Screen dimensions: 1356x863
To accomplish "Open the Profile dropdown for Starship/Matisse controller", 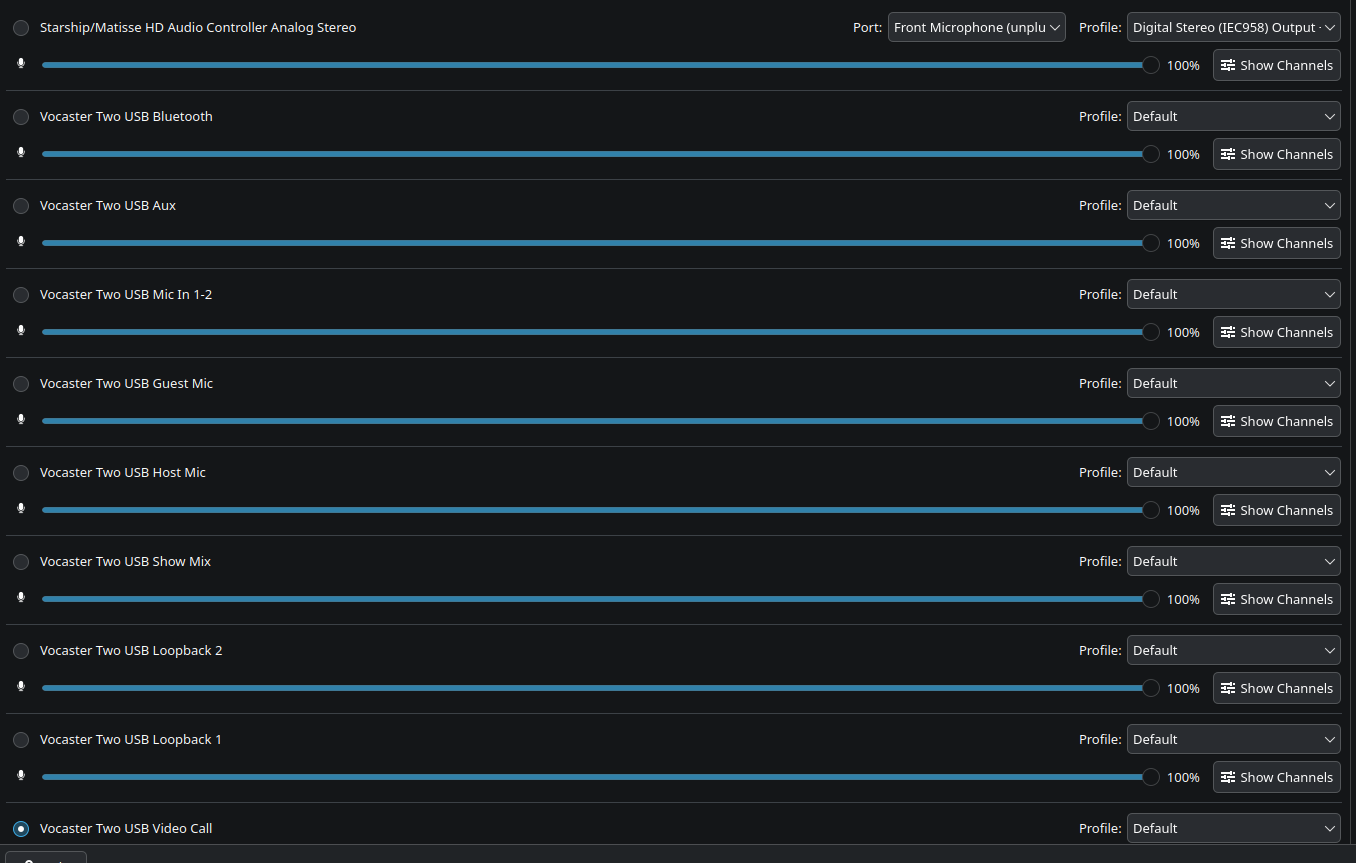I will click(1233, 27).
